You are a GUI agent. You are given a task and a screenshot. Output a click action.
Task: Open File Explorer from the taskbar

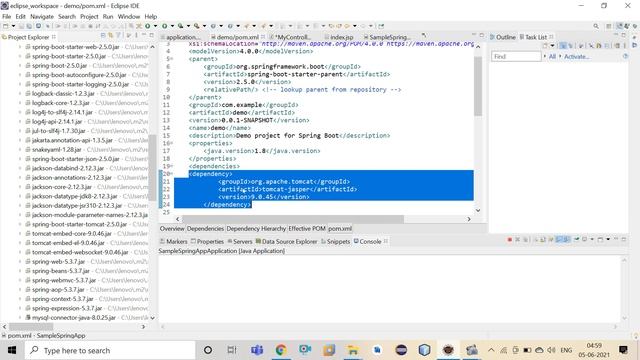353,350
